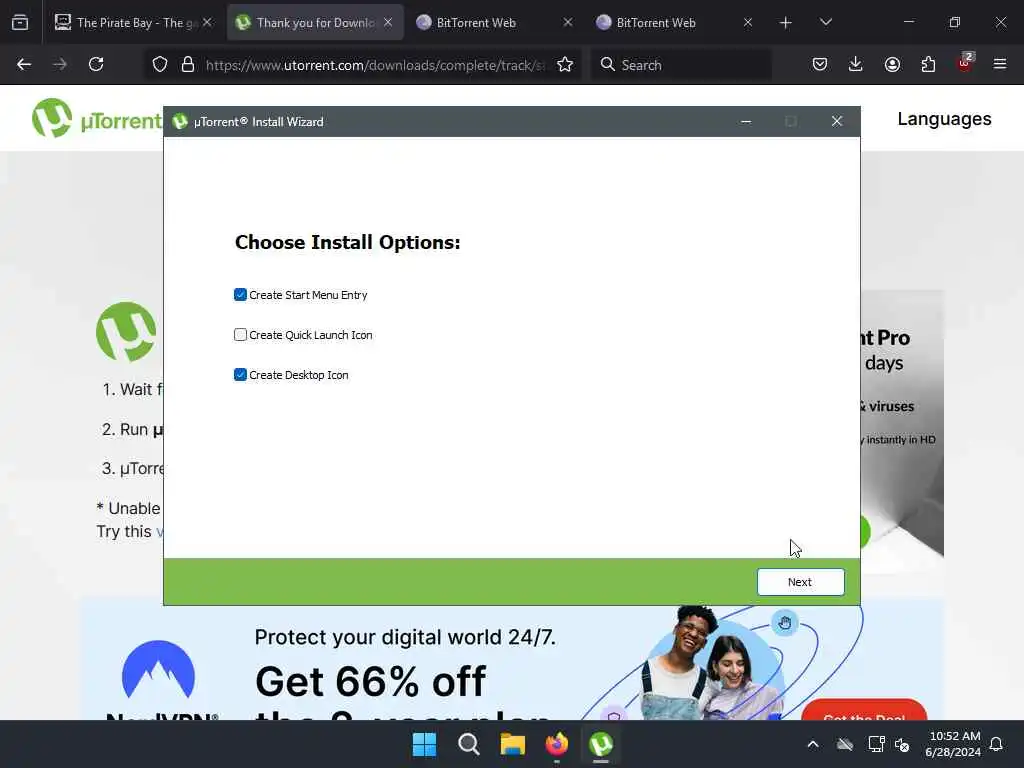This screenshot has width=1024, height=768.
Task: Close first BitTorrent Web tab
Action: (568, 23)
